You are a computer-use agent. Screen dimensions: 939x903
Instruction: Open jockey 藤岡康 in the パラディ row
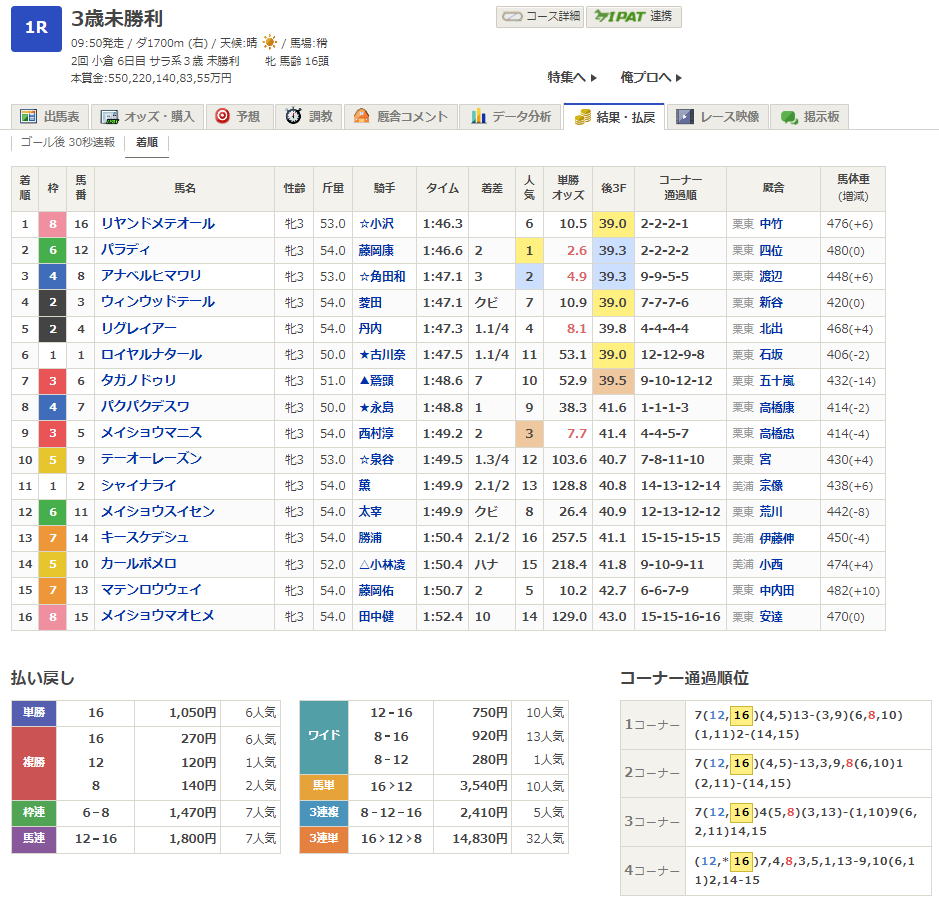pos(376,250)
